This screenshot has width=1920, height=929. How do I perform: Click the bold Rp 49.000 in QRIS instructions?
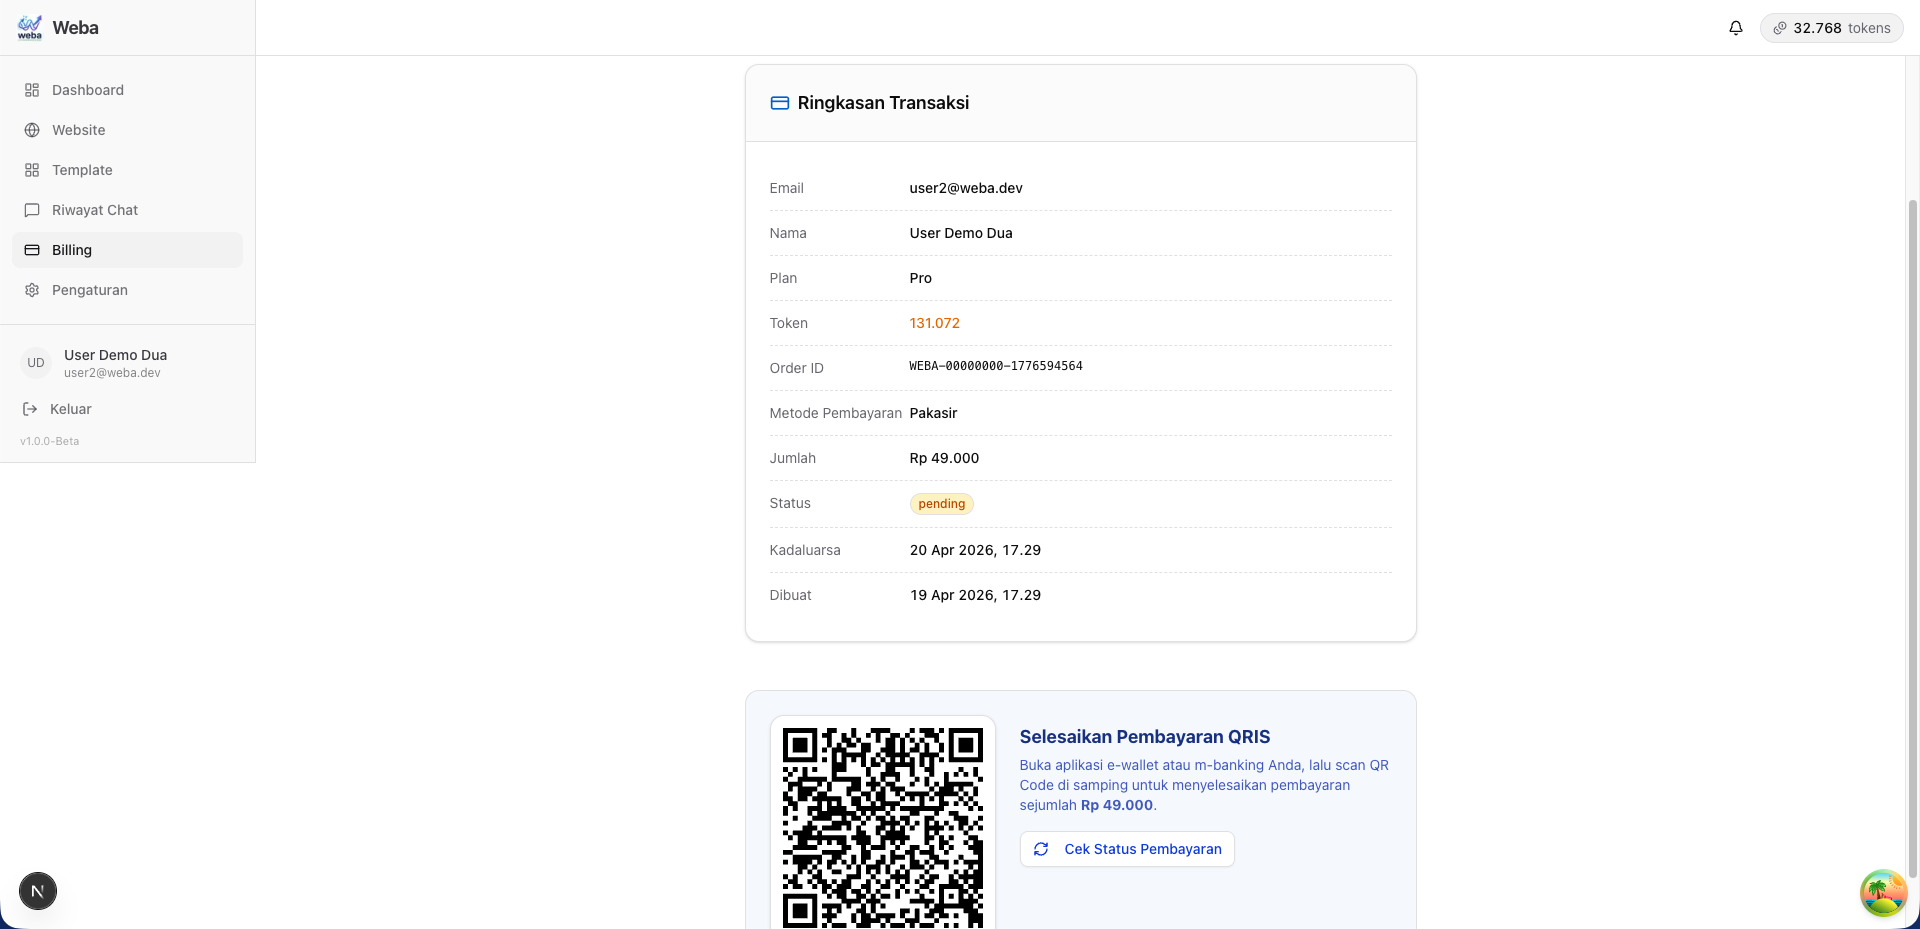(1117, 805)
